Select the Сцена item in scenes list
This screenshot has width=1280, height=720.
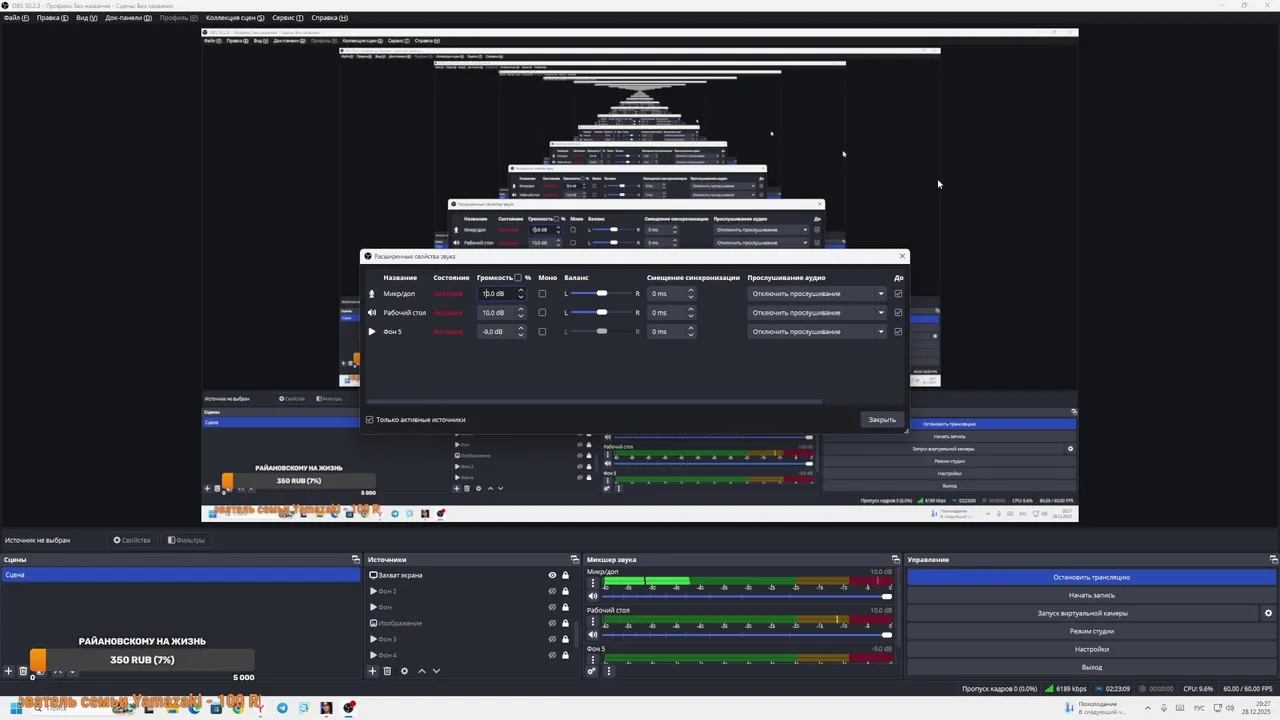pyautogui.click(x=180, y=575)
